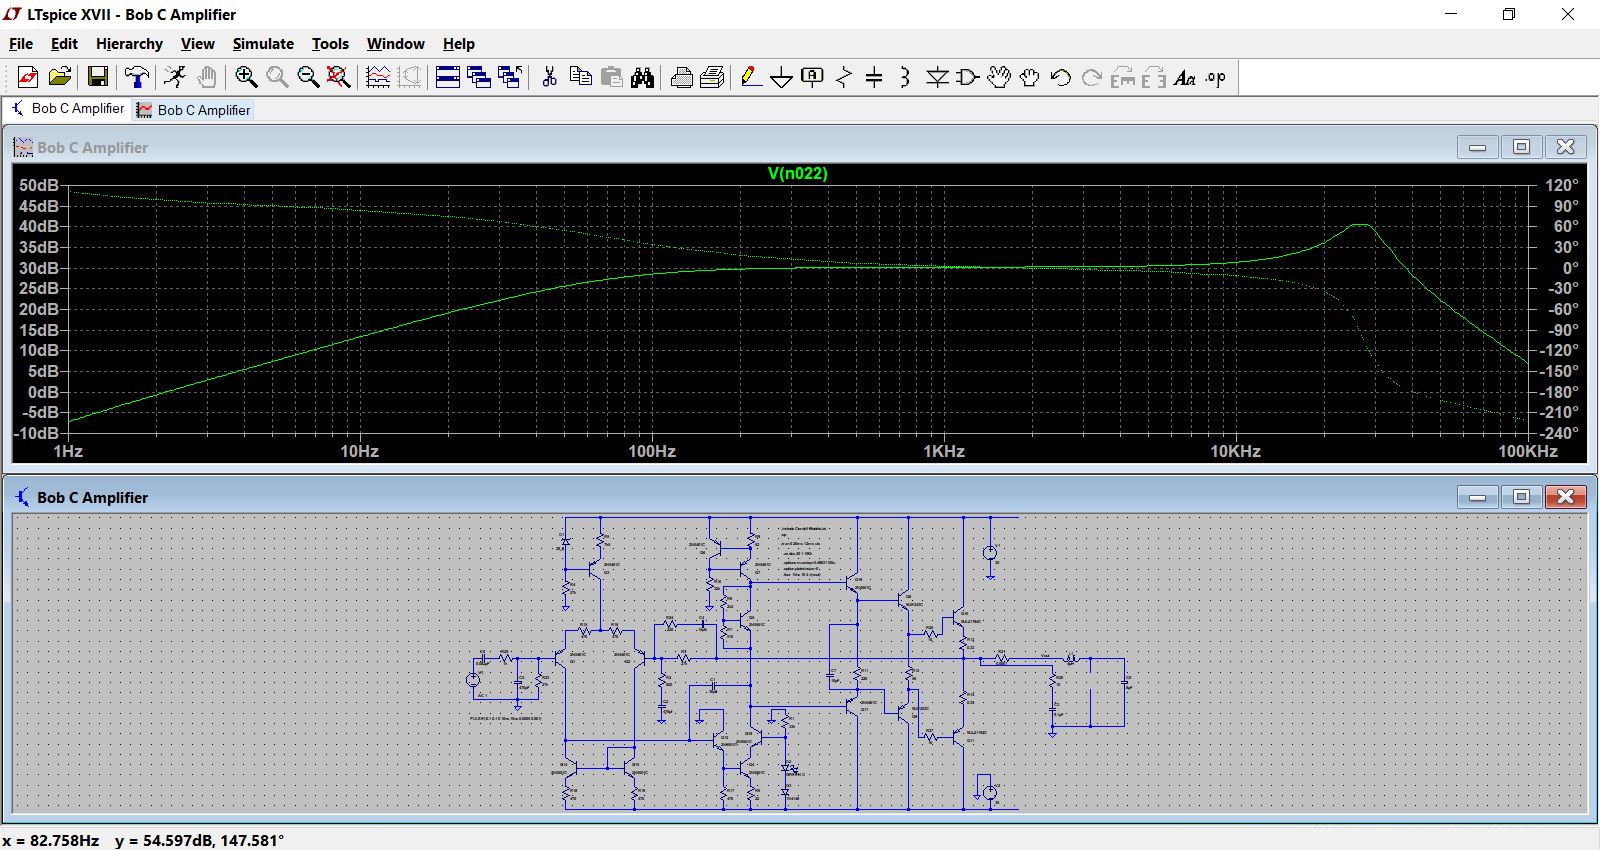Click the 120° phase axis label
Image resolution: width=1600 pixels, height=850 pixels.
pyautogui.click(x=1561, y=185)
